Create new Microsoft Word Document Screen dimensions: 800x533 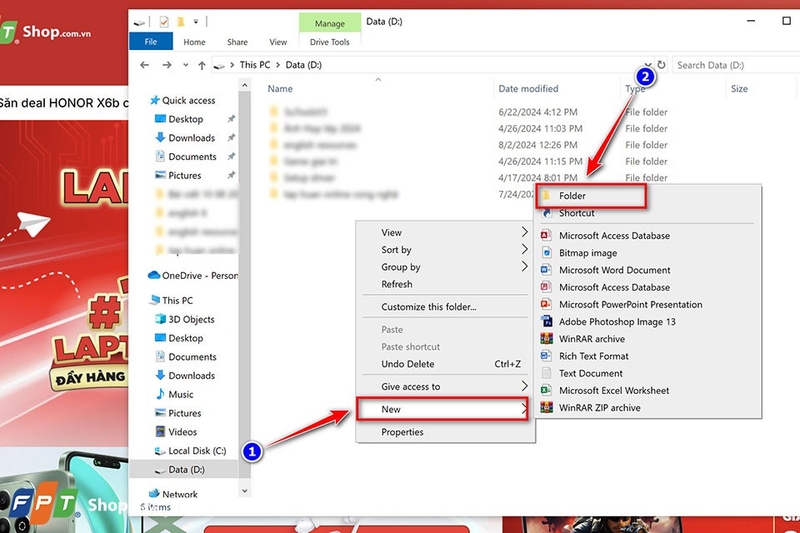(648, 270)
